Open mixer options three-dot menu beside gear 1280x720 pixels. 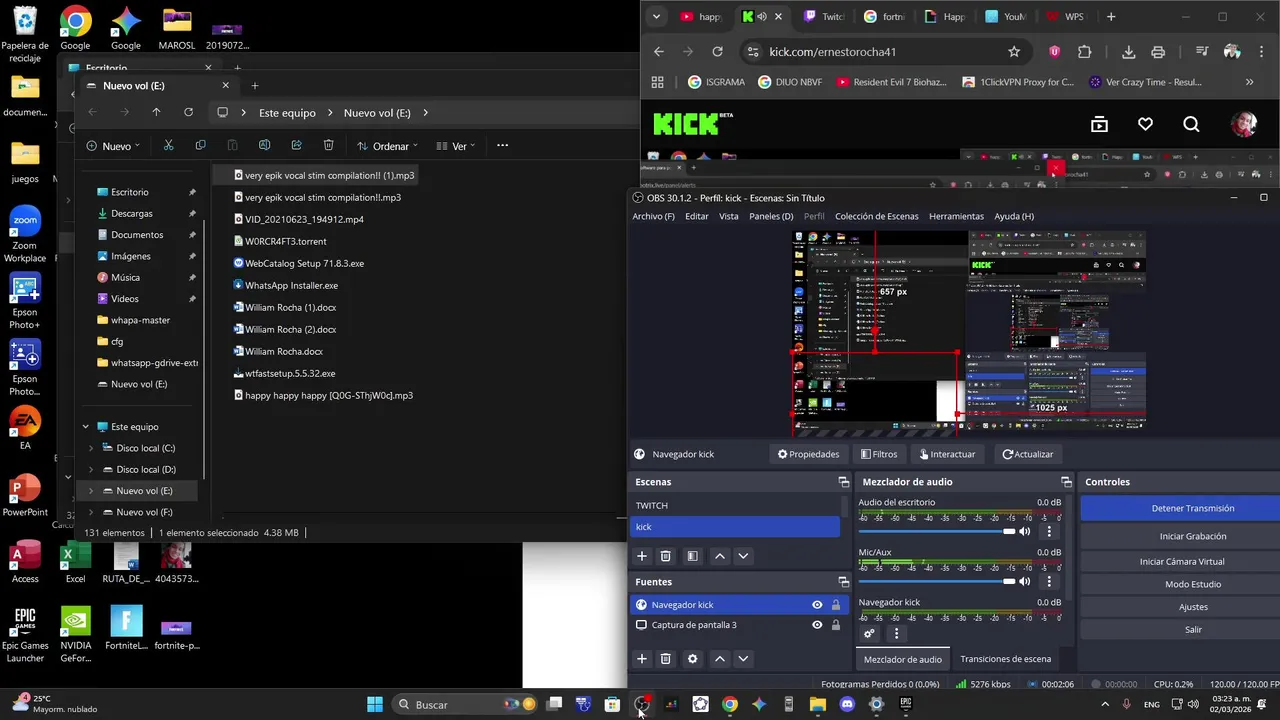click(896, 633)
